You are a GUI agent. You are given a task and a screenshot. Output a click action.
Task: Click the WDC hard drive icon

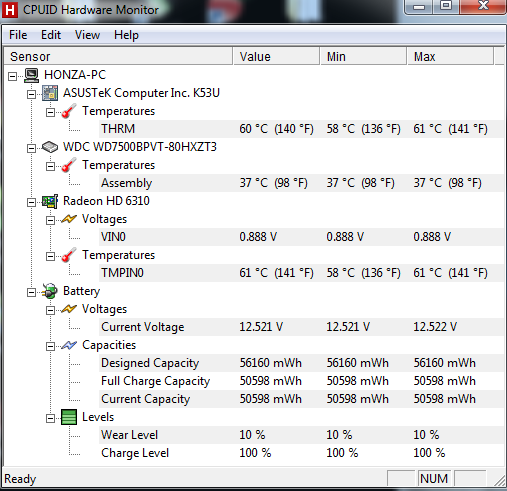(x=50, y=147)
